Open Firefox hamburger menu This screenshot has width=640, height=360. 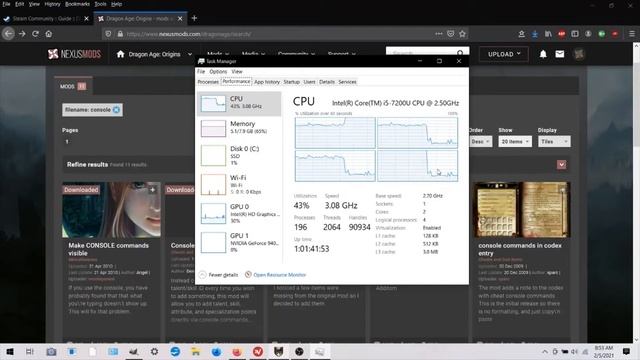(631, 34)
